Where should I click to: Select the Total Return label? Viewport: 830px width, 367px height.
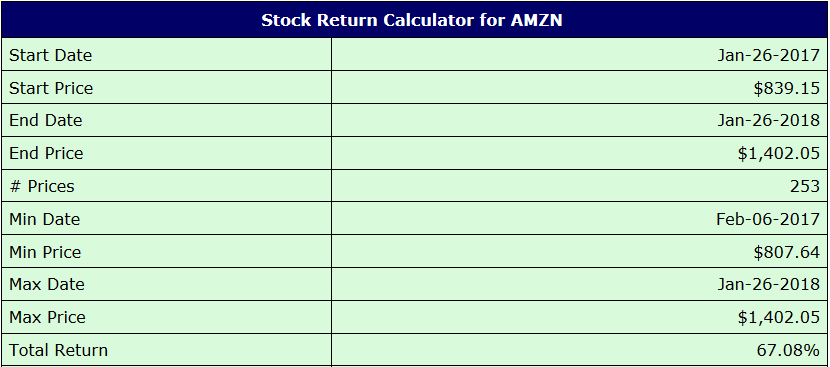pos(58,350)
